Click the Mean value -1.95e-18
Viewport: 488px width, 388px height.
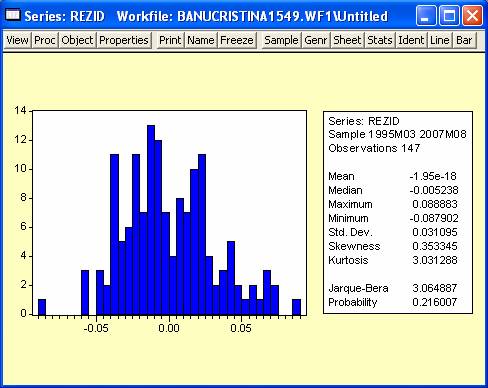point(433,176)
